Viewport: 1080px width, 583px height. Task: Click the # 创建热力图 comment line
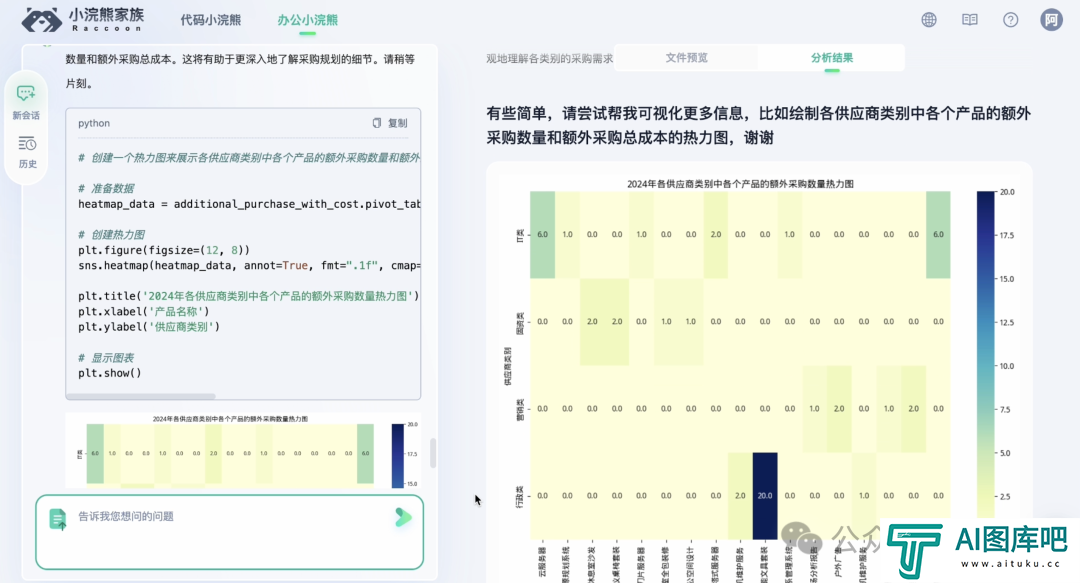pyautogui.click(x=111, y=234)
